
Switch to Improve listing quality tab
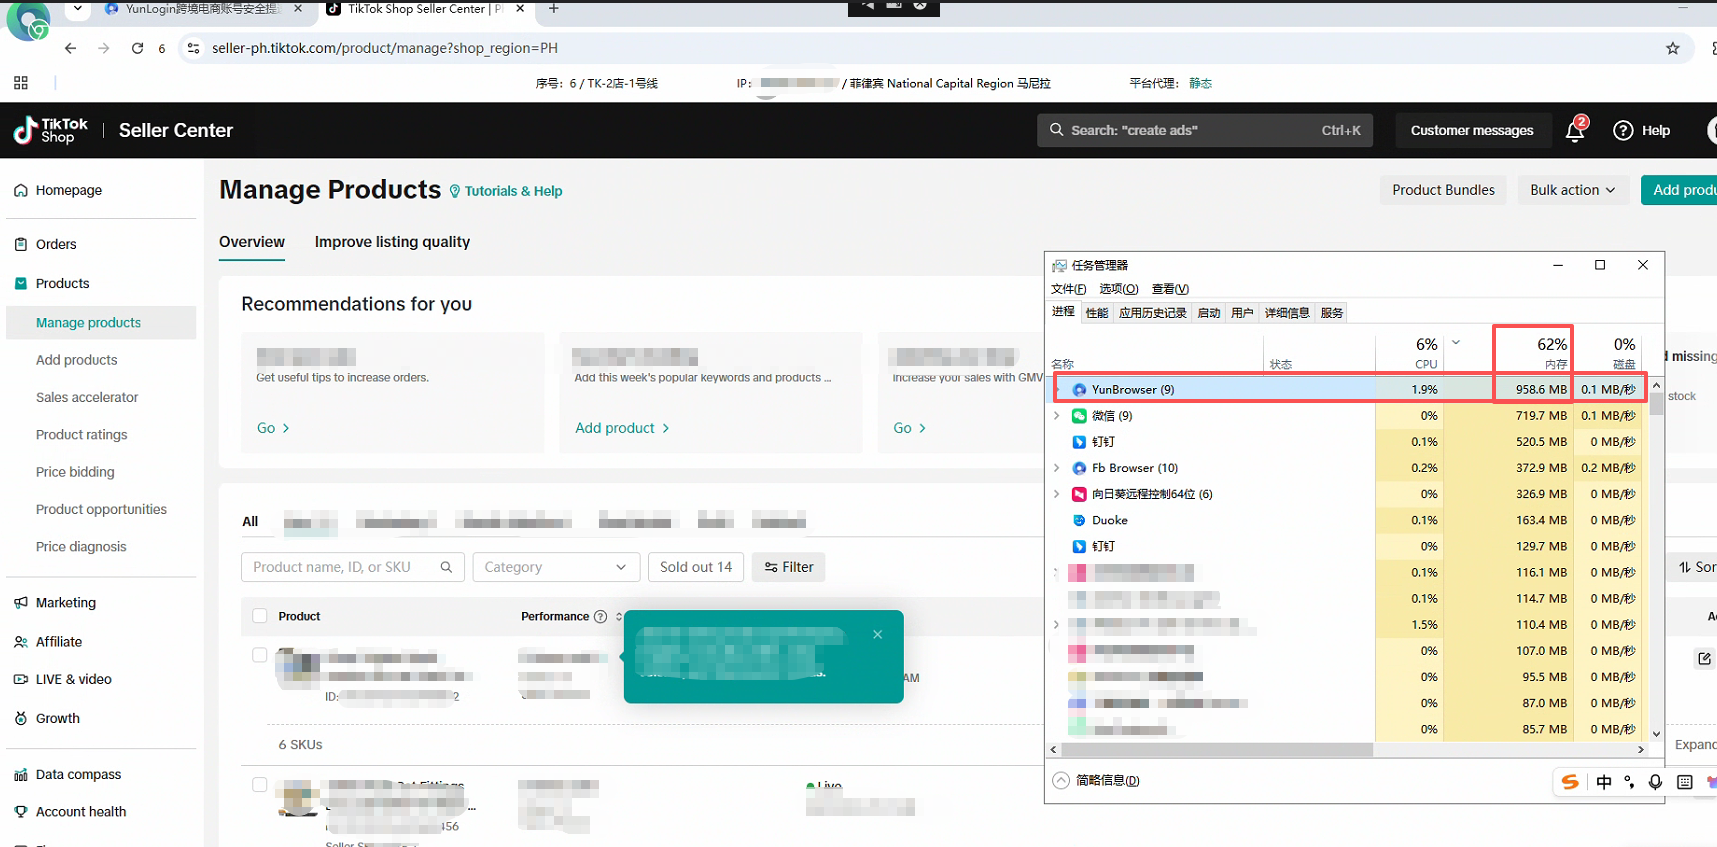pos(392,242)
